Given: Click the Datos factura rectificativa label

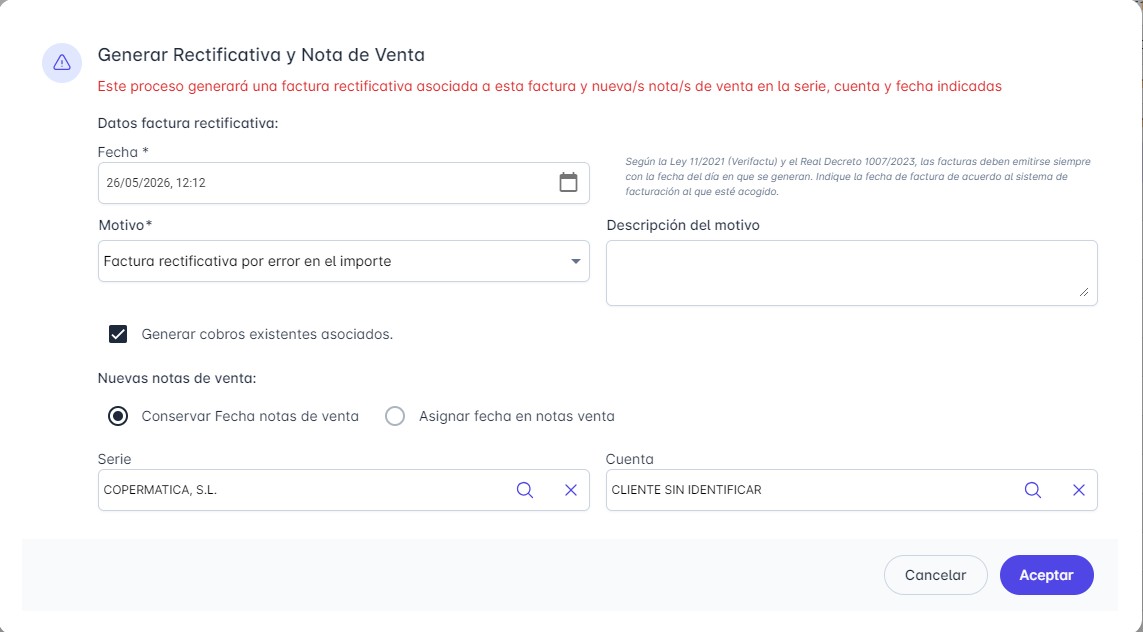Looking at the screenshot, I should pos(188,123).
